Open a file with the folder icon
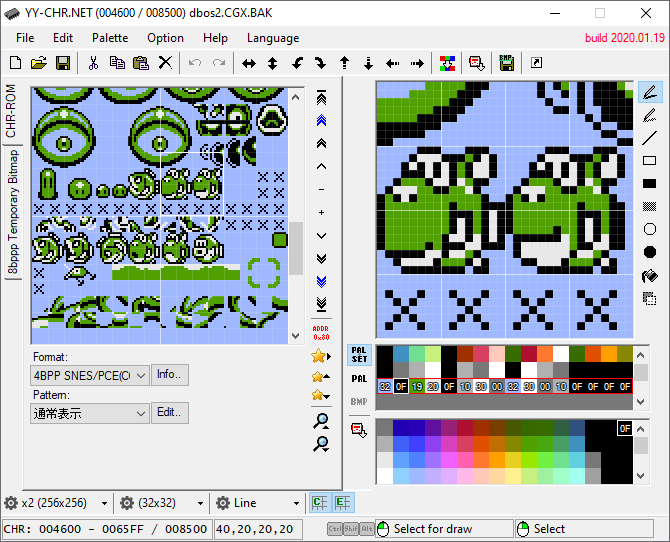Image resolution: width=670 pixels, height=542 pixels. click(x=39, y=63)
